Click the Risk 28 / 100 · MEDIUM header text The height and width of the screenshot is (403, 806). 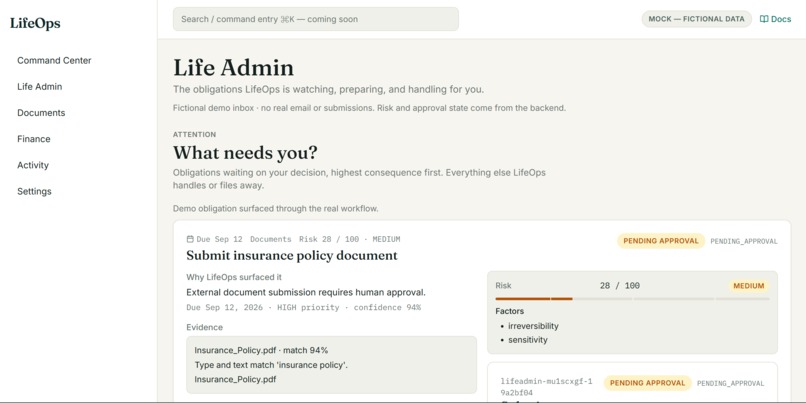[x=350, y=239]
